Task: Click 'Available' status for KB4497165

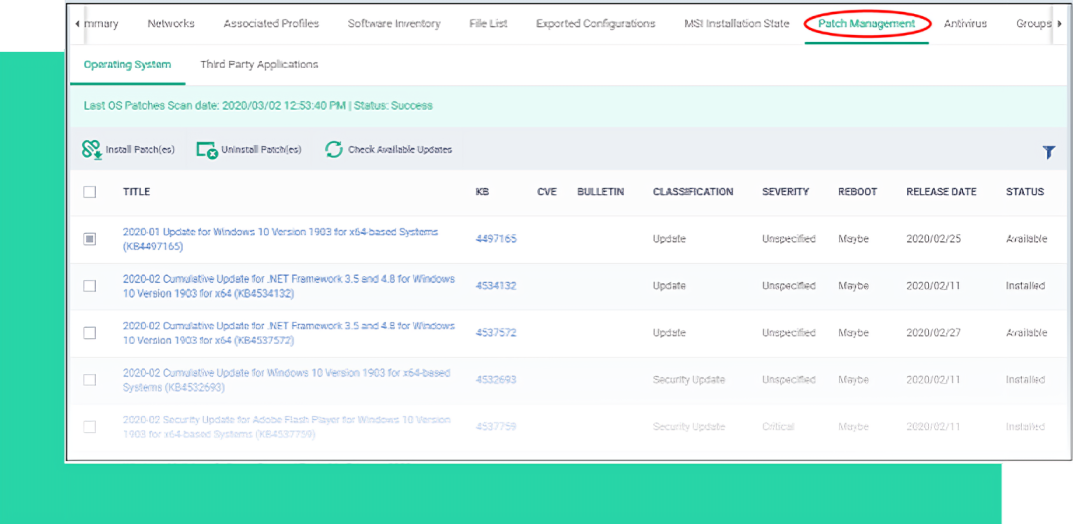Action: click(x=1026, y=239)
